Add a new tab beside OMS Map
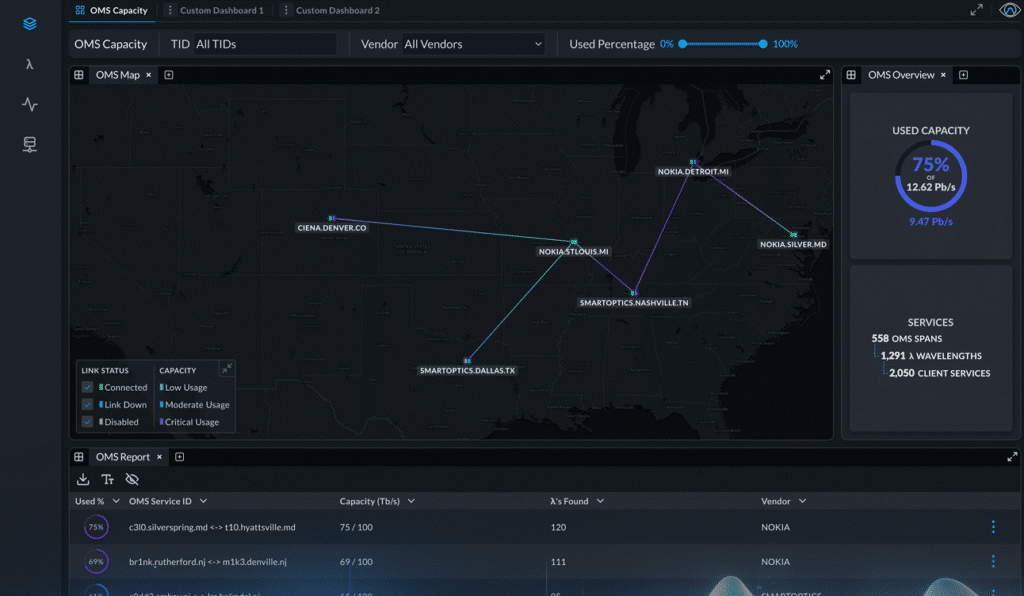The width and height of the screenshot is (1024, 596). [x=168, y=75]
